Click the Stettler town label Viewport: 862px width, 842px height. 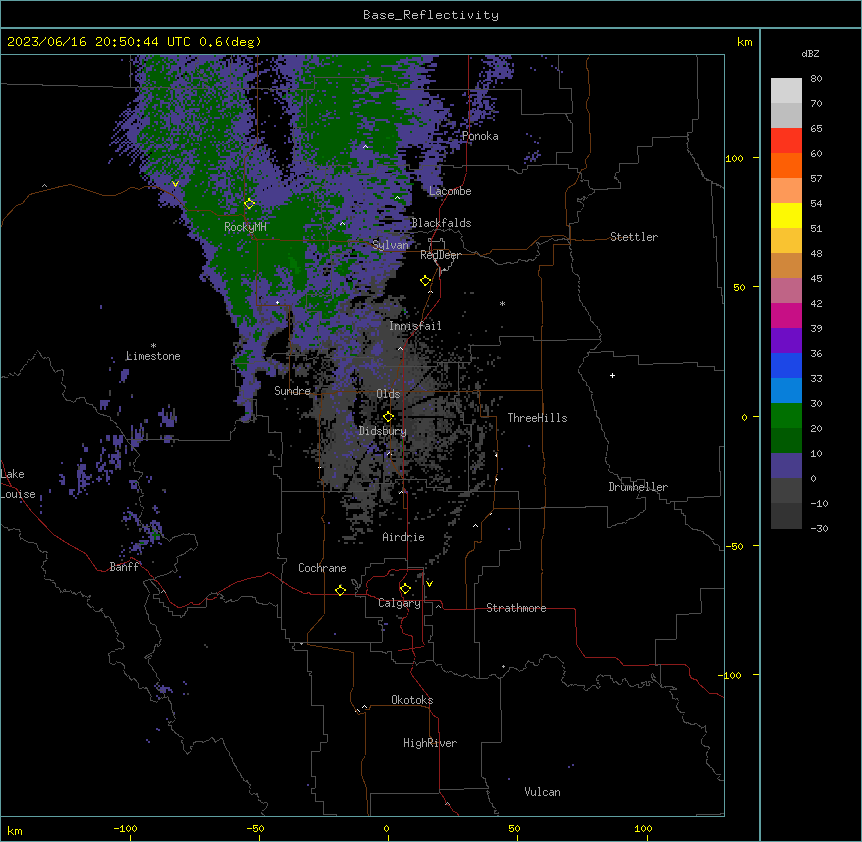pyautogui.click(x=634, y=237)
